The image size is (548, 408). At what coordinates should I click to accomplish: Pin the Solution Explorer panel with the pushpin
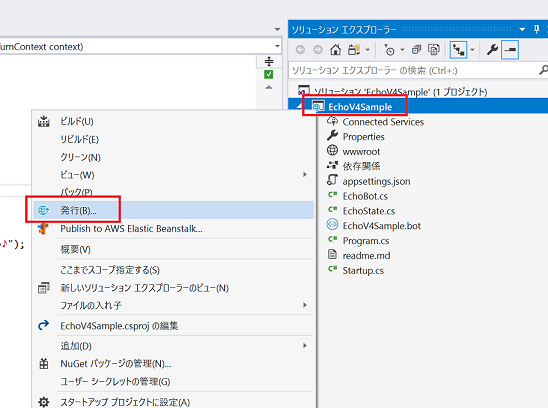point(537,29)
